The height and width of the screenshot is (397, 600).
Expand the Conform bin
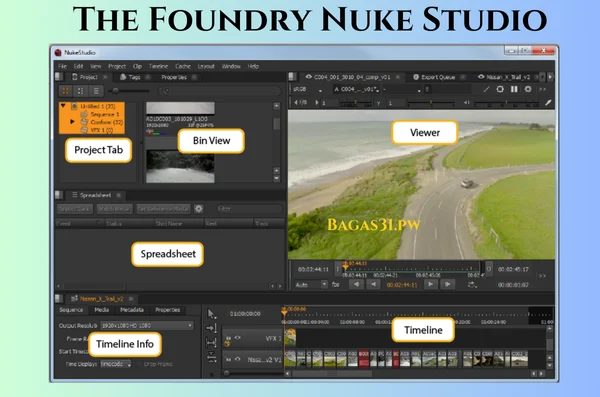[x=72, y=122]
